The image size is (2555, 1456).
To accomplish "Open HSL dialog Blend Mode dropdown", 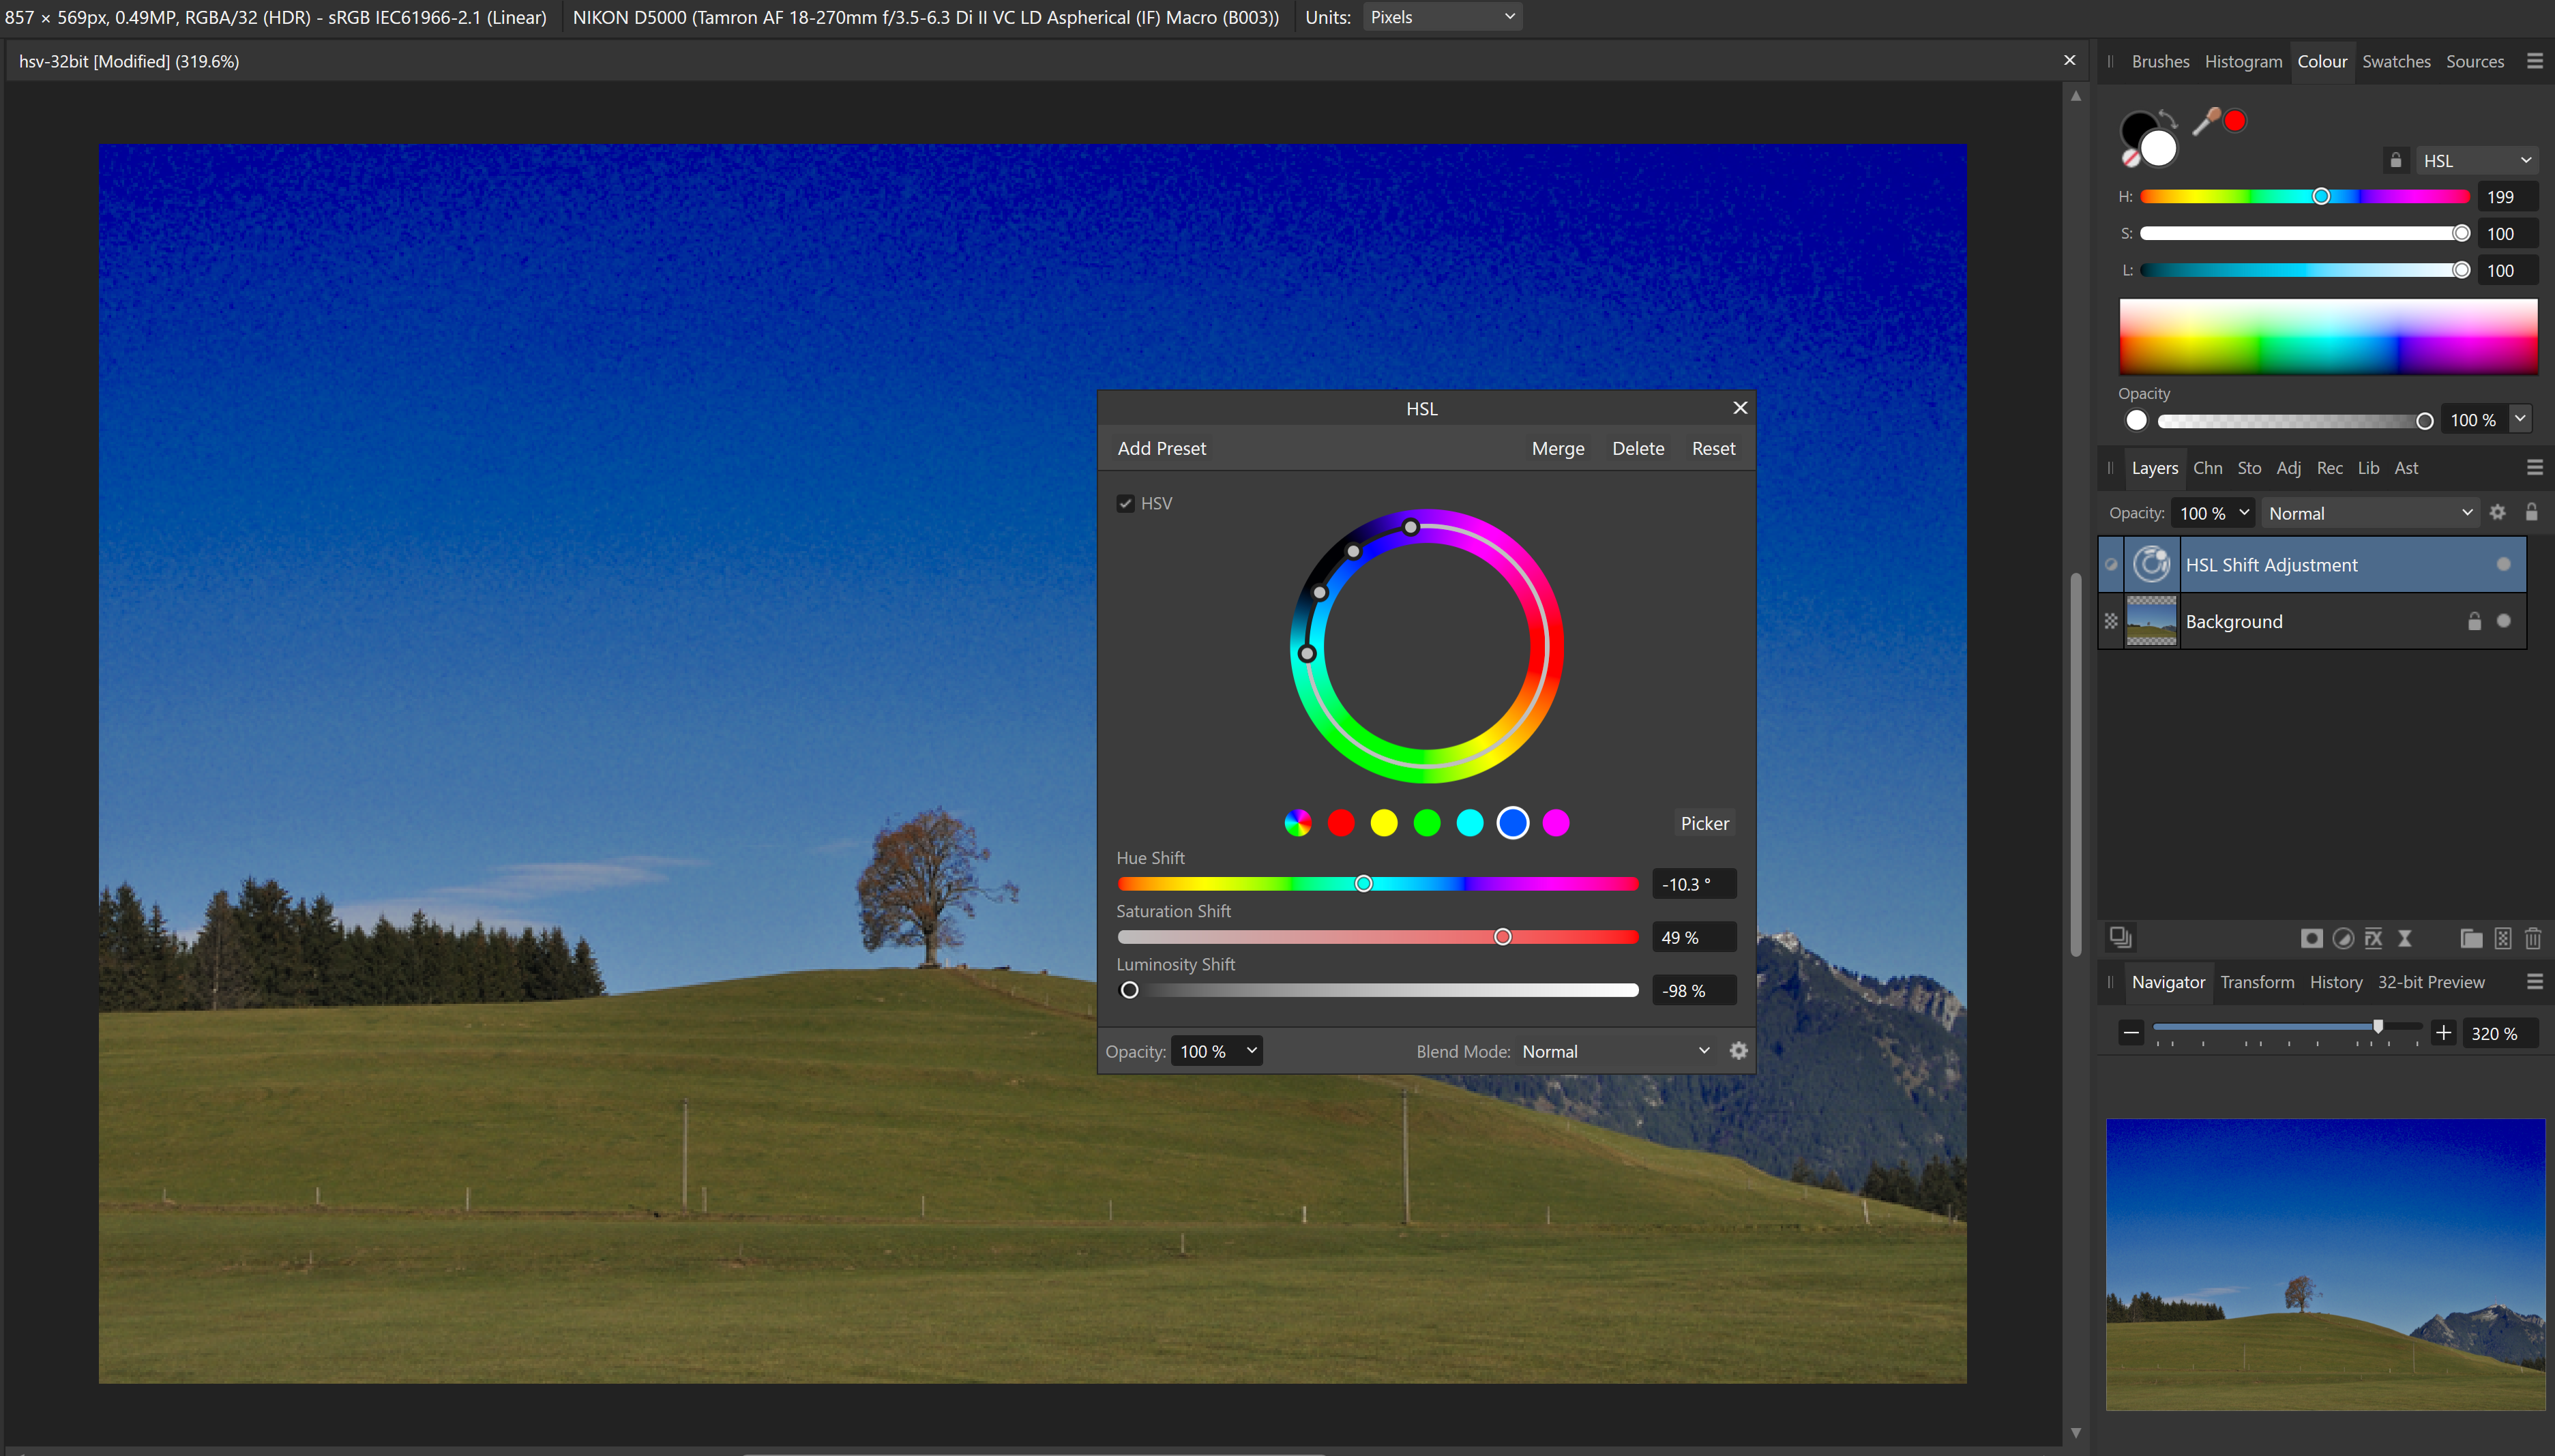I will pos(1616,1050).
